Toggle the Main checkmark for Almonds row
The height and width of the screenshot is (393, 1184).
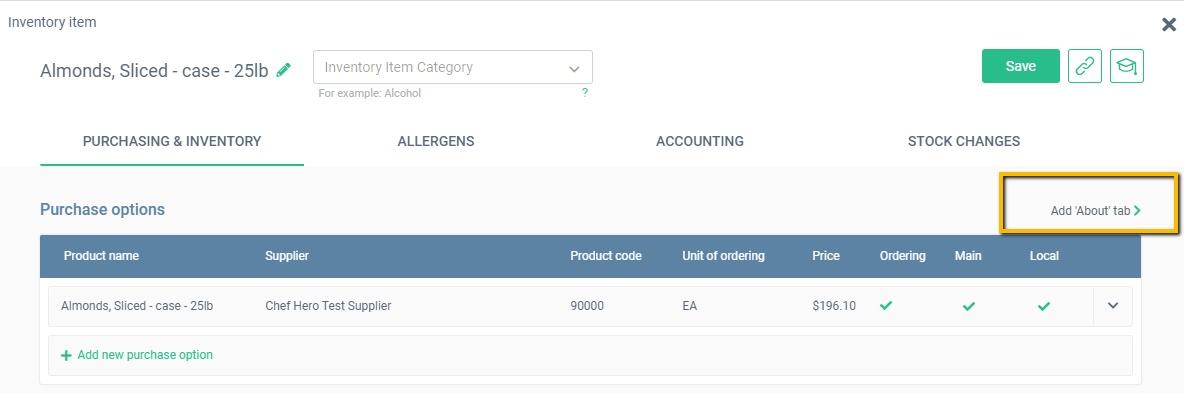pyautogui.click(x=969, y=306)
